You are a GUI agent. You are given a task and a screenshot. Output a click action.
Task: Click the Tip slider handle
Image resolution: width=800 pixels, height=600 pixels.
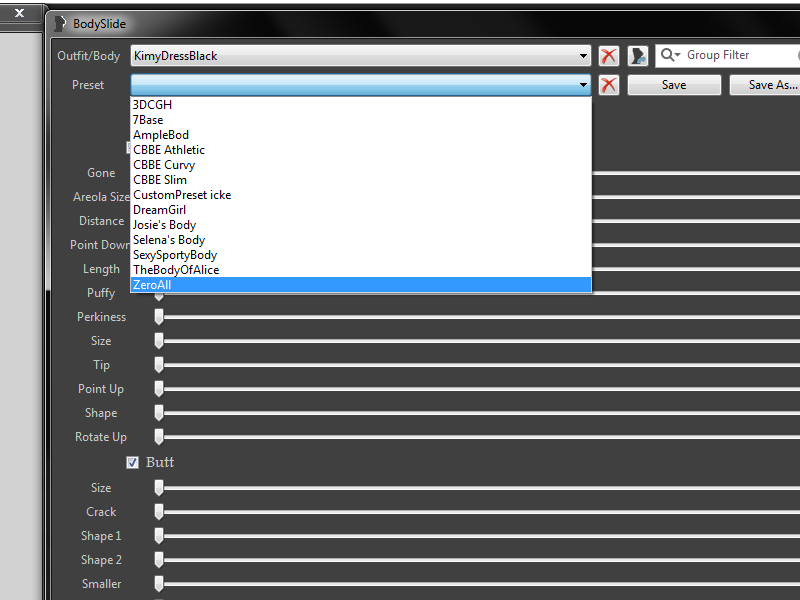(159, 365)
